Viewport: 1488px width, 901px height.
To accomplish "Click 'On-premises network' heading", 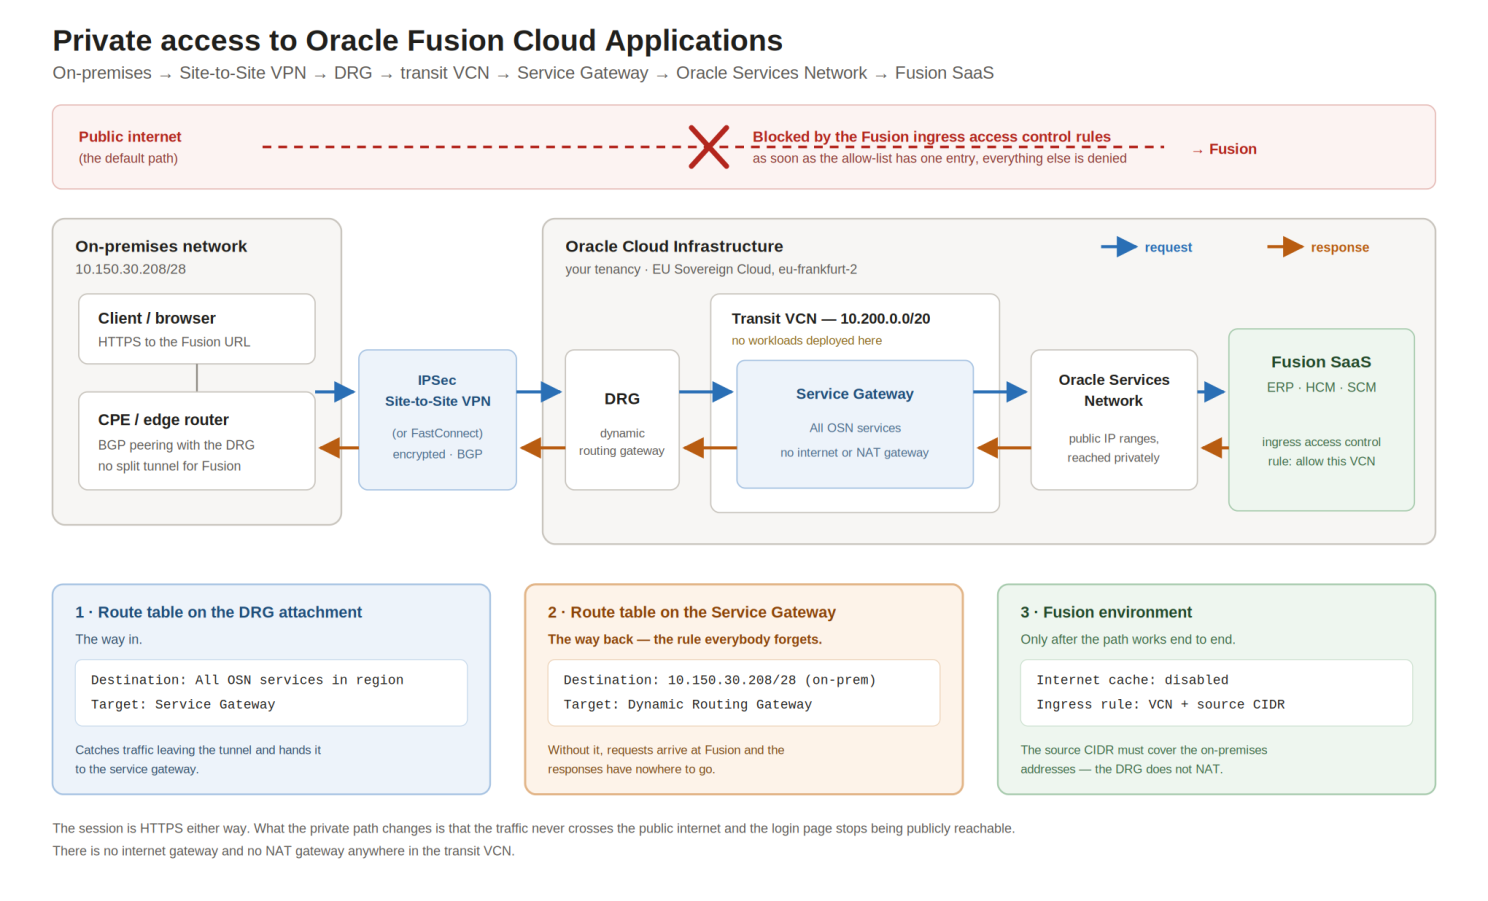I will point(161,246).
